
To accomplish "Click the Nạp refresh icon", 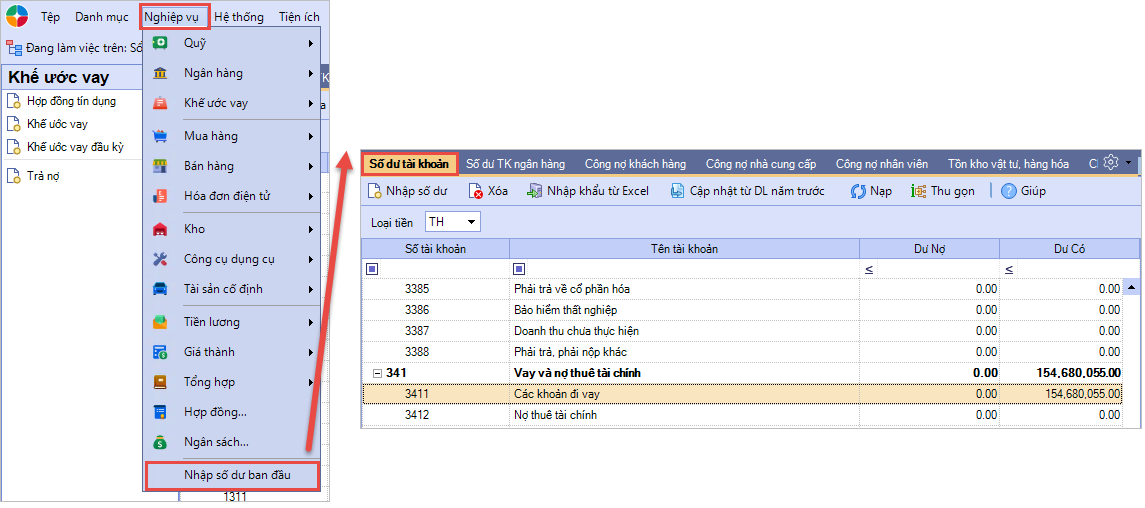I will click(x=858, y=191).
